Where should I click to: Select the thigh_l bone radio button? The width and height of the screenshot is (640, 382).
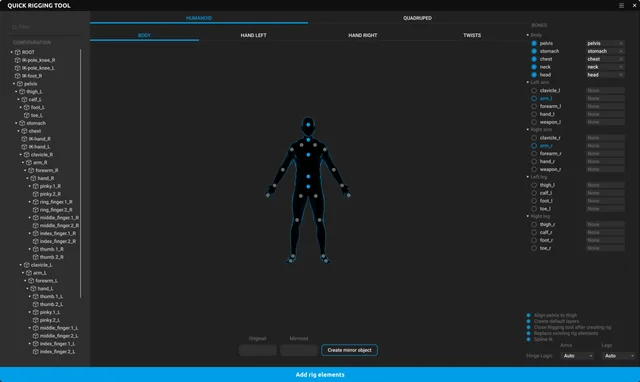tap(534, 185)
